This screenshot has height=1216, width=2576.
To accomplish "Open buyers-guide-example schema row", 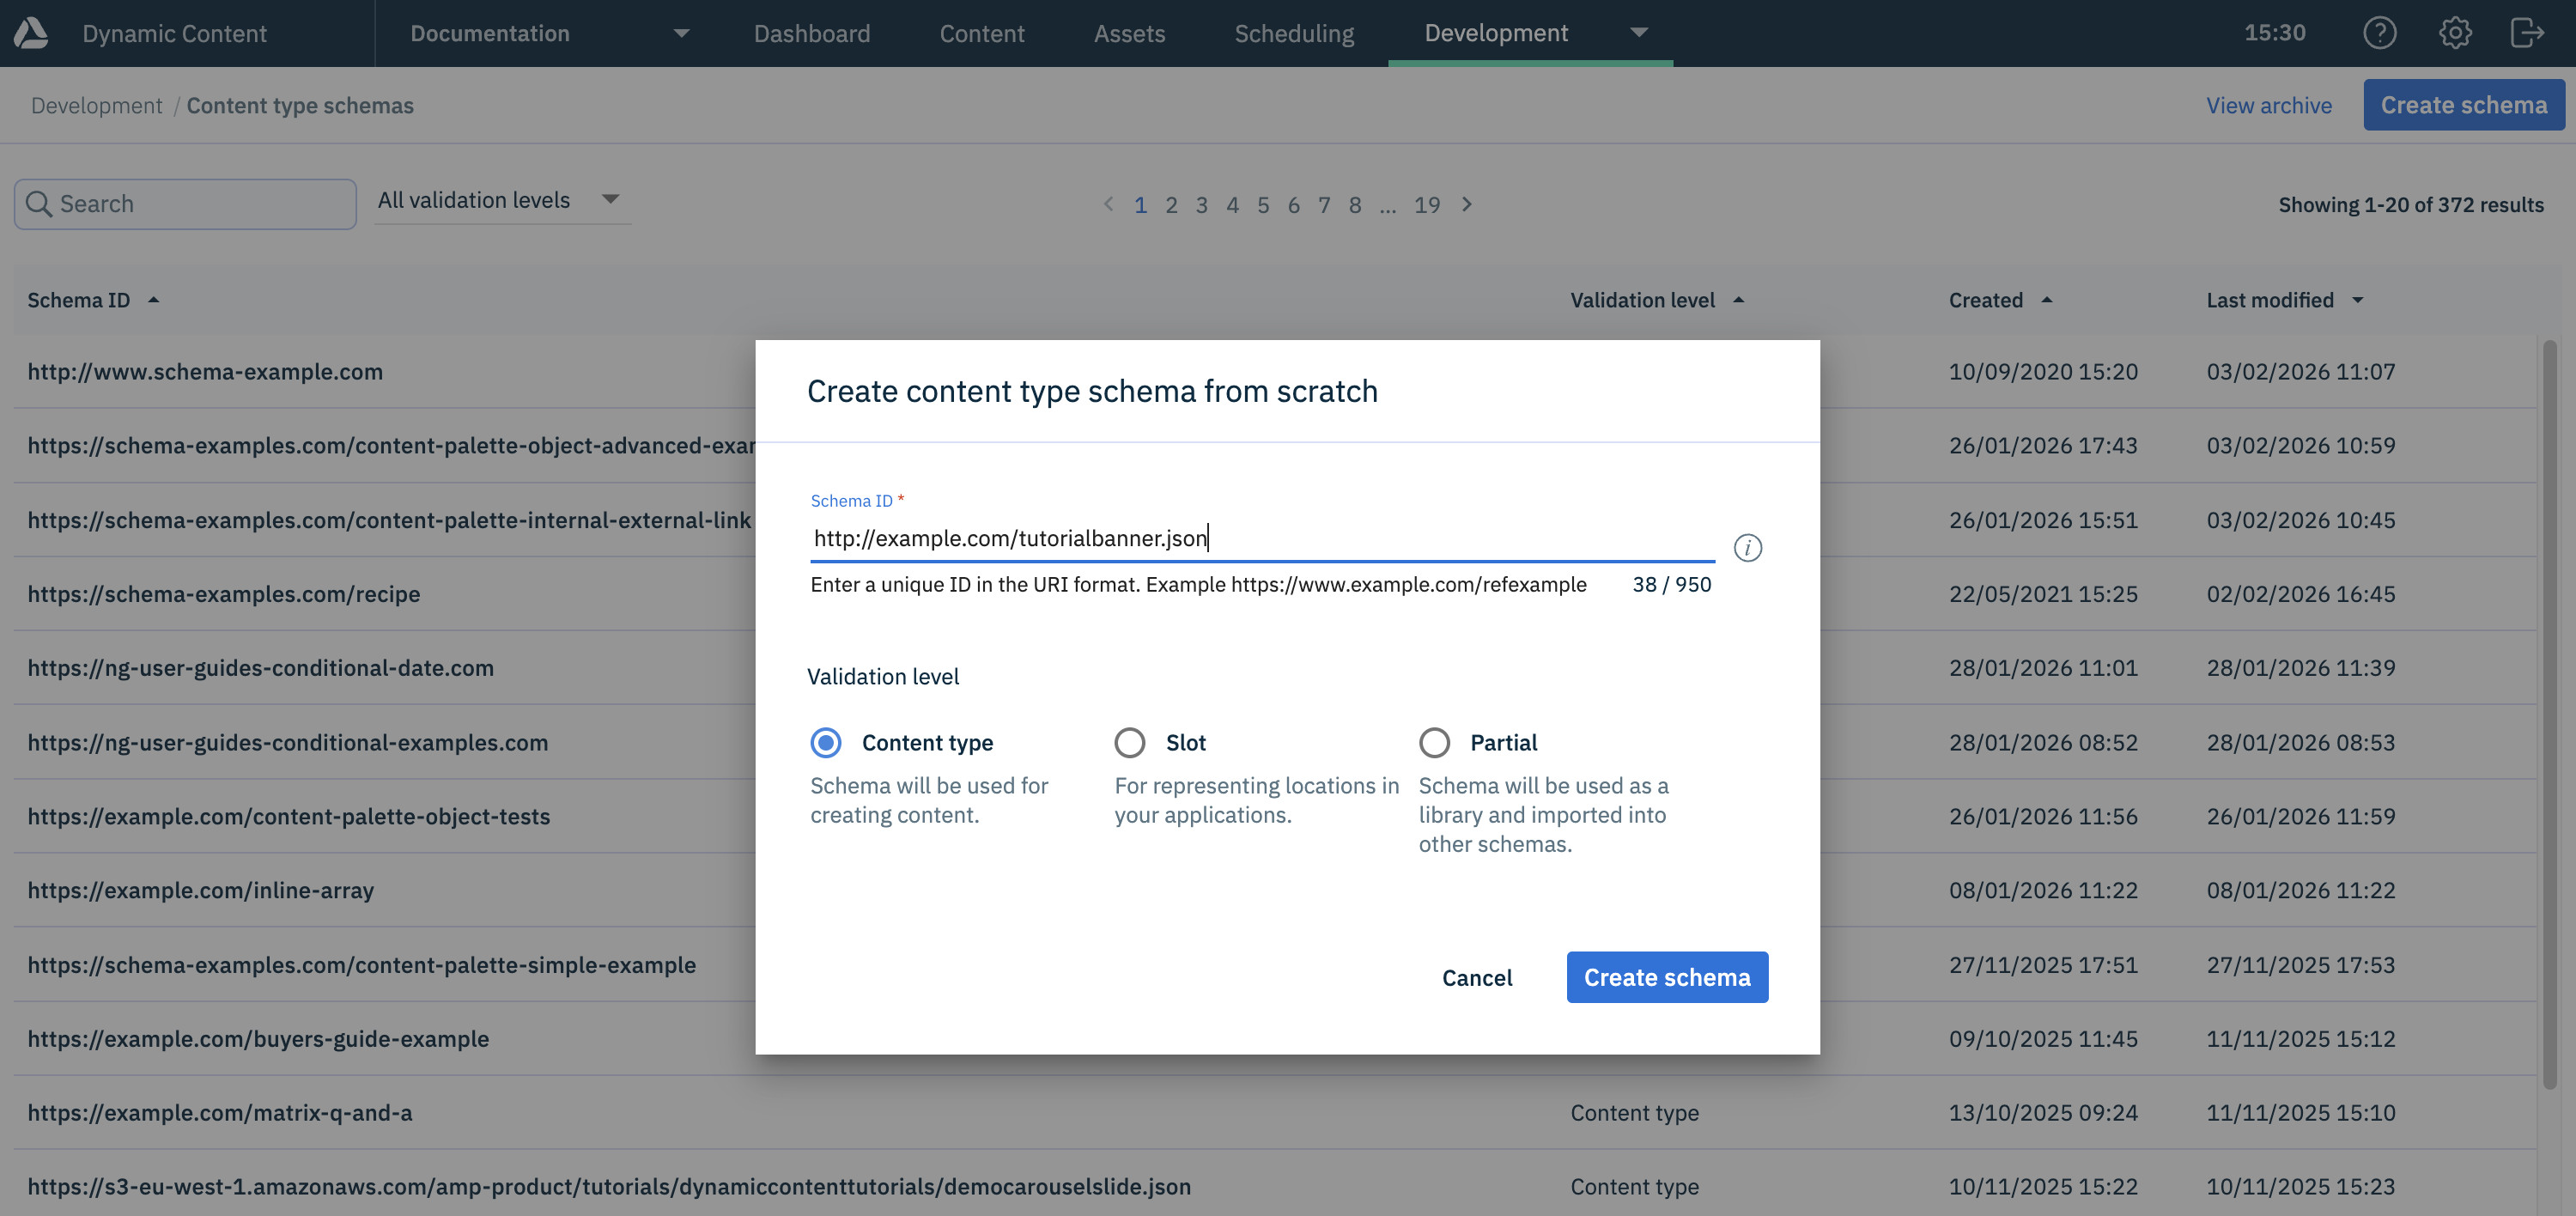I will pos(258,1039).
